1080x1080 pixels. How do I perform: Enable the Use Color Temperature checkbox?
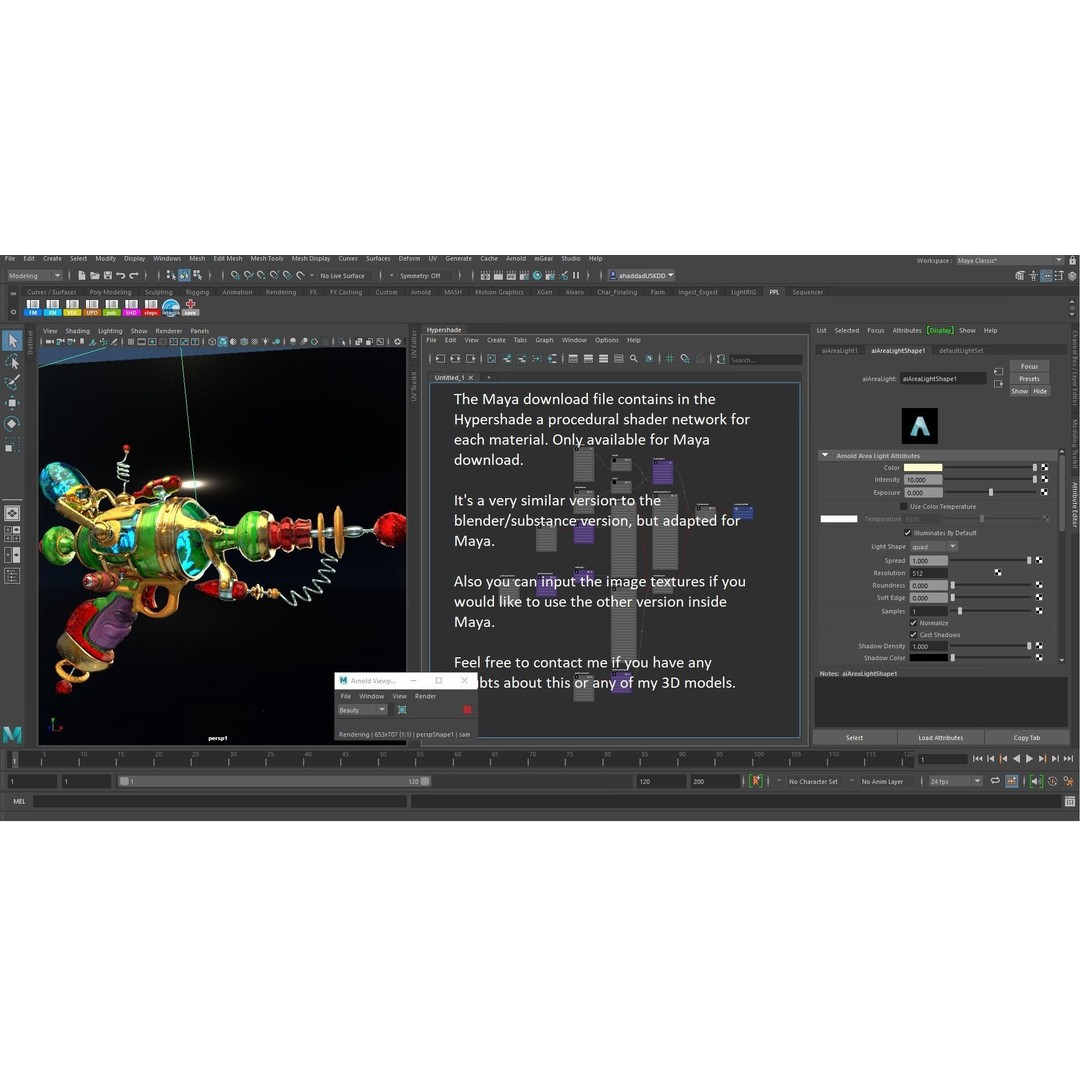(x=904, y=507)
